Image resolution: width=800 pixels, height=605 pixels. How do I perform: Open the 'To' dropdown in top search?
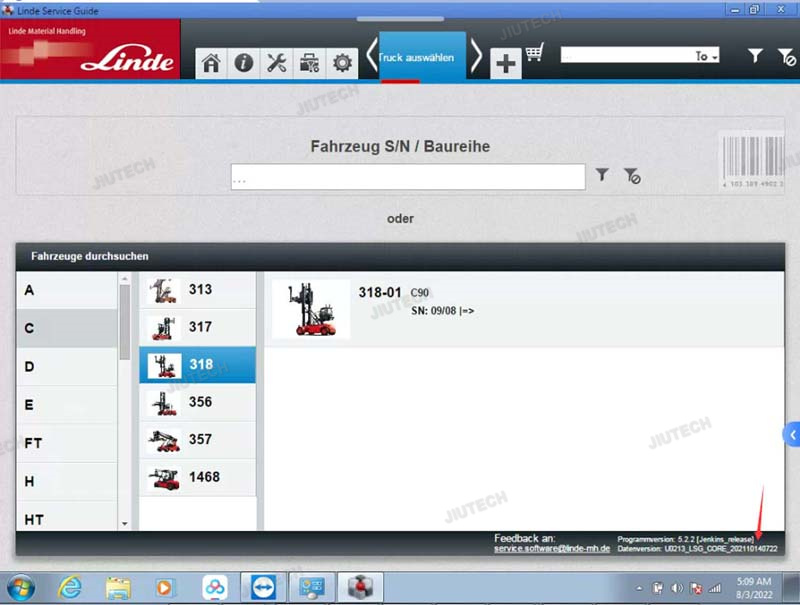click(x=707, y=56)
